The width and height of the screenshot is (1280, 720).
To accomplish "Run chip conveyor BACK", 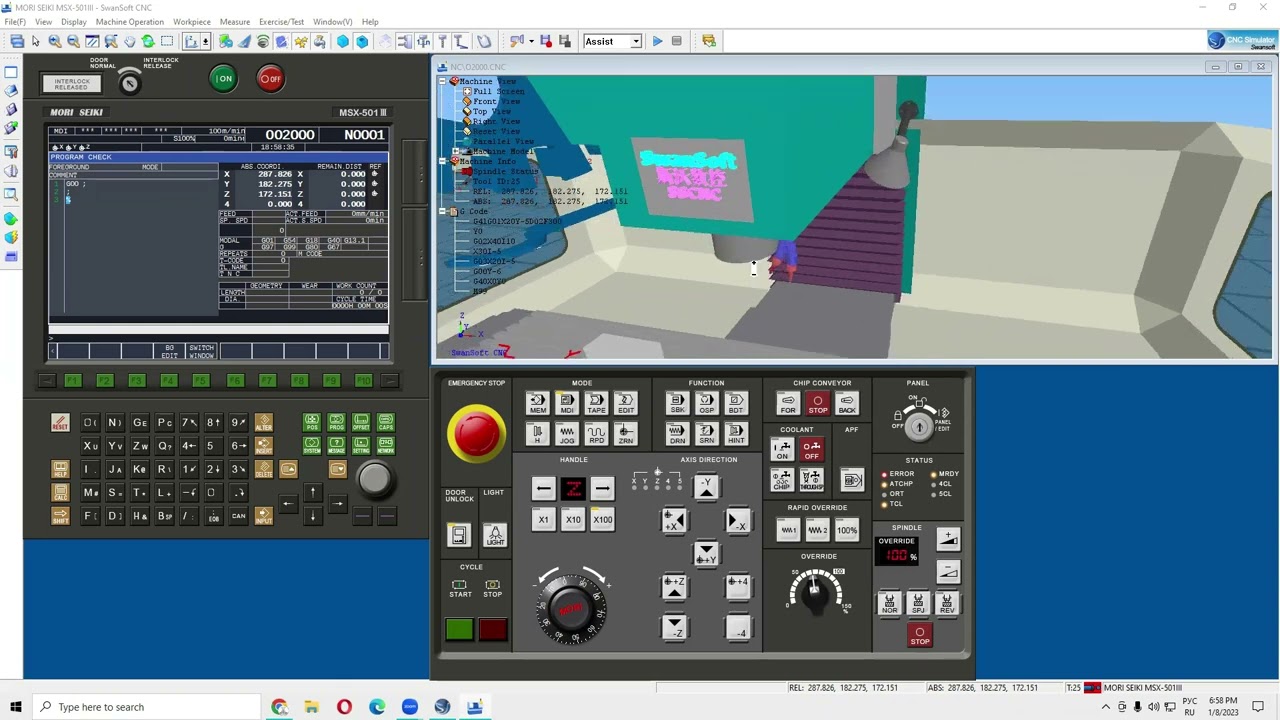I will tap(847, 404).
